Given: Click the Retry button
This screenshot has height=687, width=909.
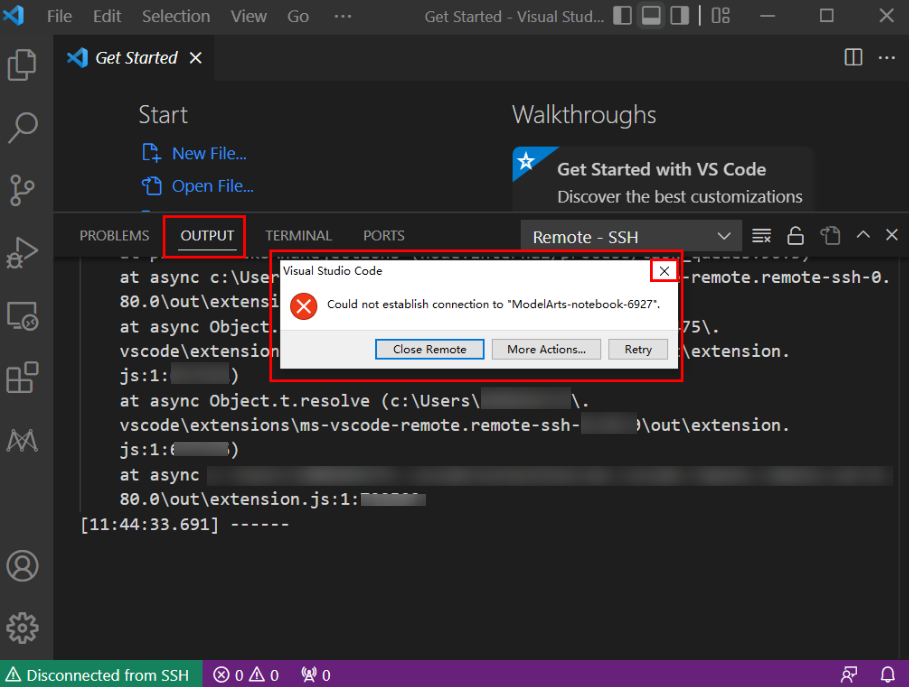Looking at the screenshot, I should (638, 350).
